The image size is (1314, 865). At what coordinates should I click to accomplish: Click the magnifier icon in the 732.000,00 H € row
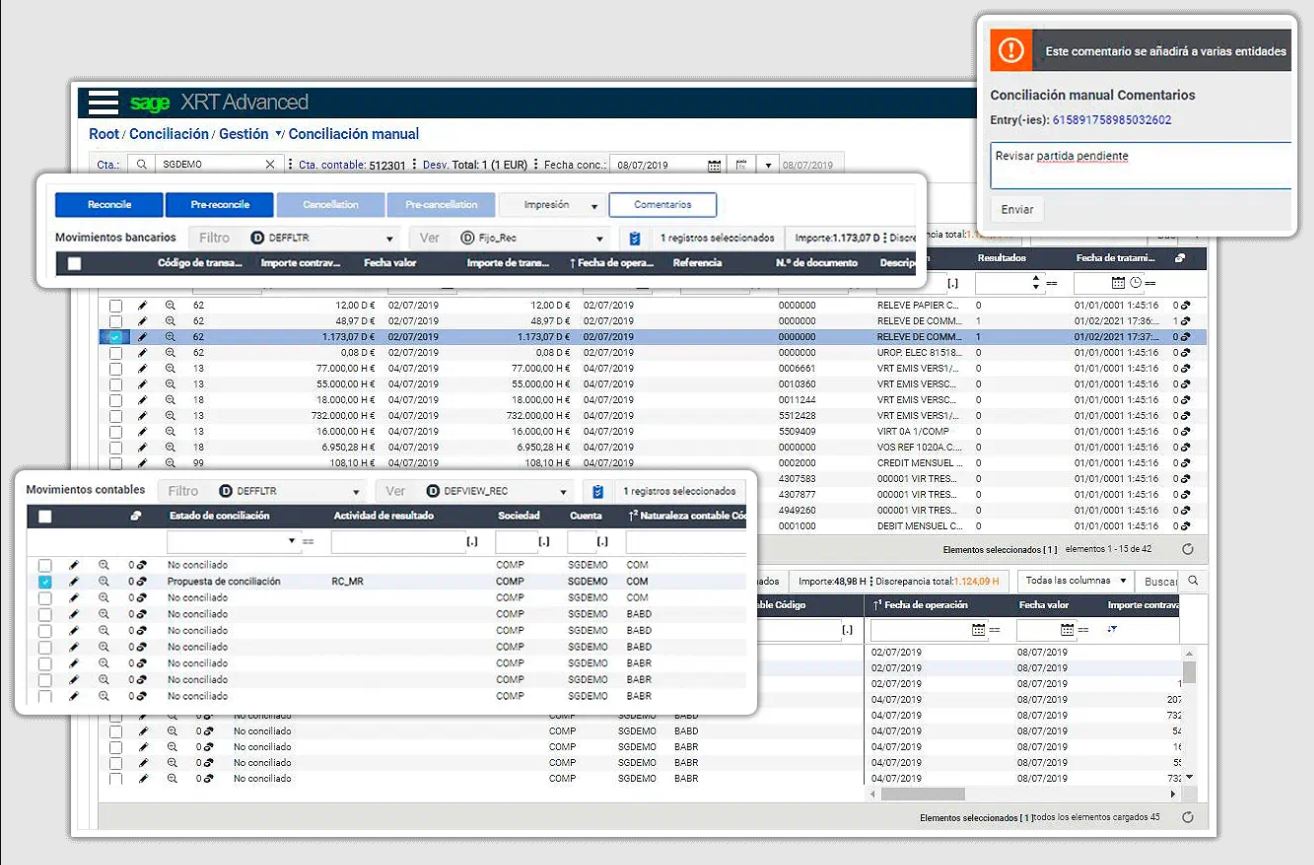[170, 416]
